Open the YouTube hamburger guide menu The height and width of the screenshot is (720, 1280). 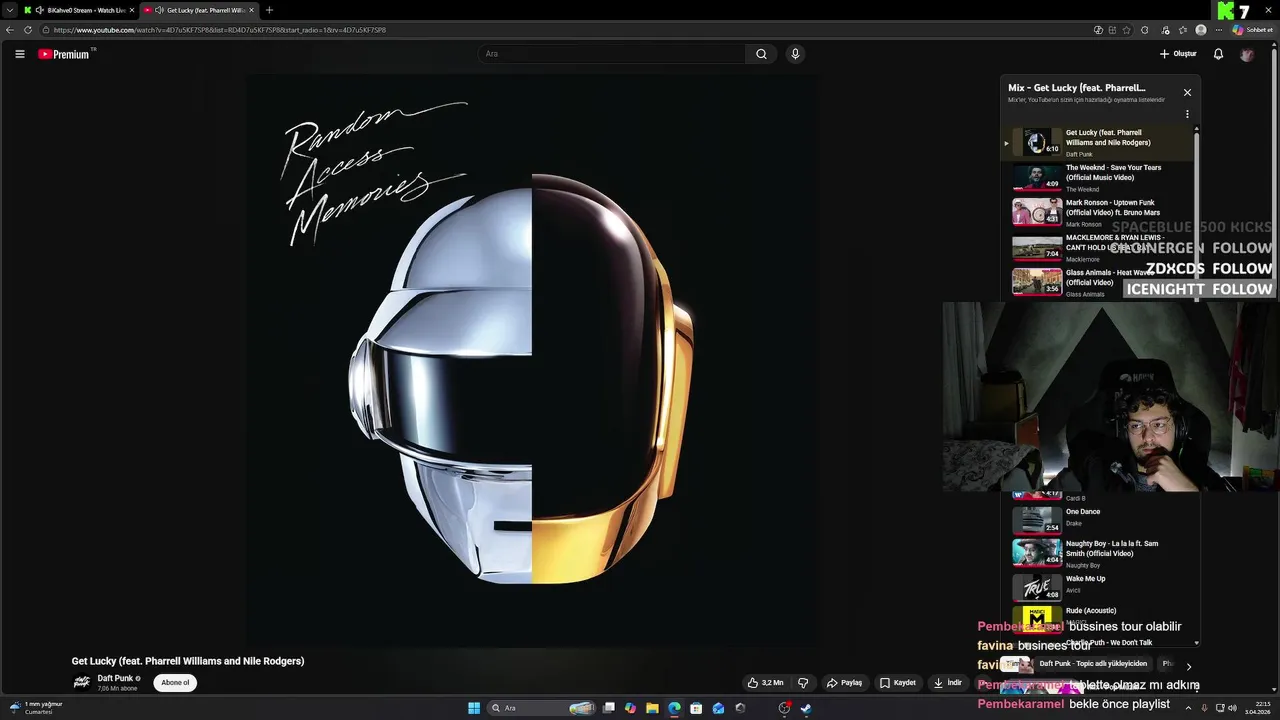click(19, 54)
